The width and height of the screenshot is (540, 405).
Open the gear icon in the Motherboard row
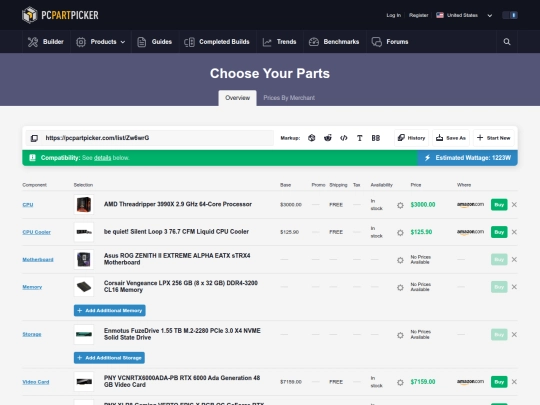(x=400, y=260)
